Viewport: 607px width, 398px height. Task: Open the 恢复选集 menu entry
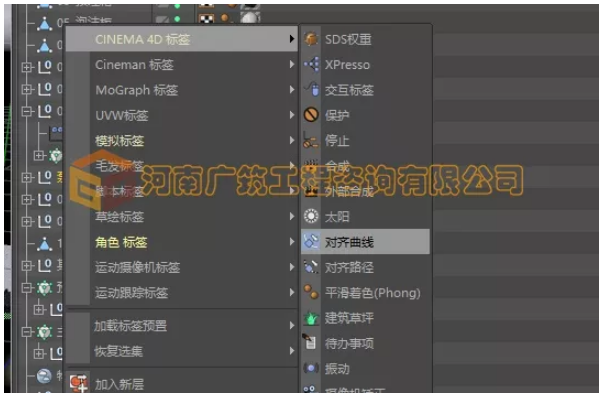point(182,351)
